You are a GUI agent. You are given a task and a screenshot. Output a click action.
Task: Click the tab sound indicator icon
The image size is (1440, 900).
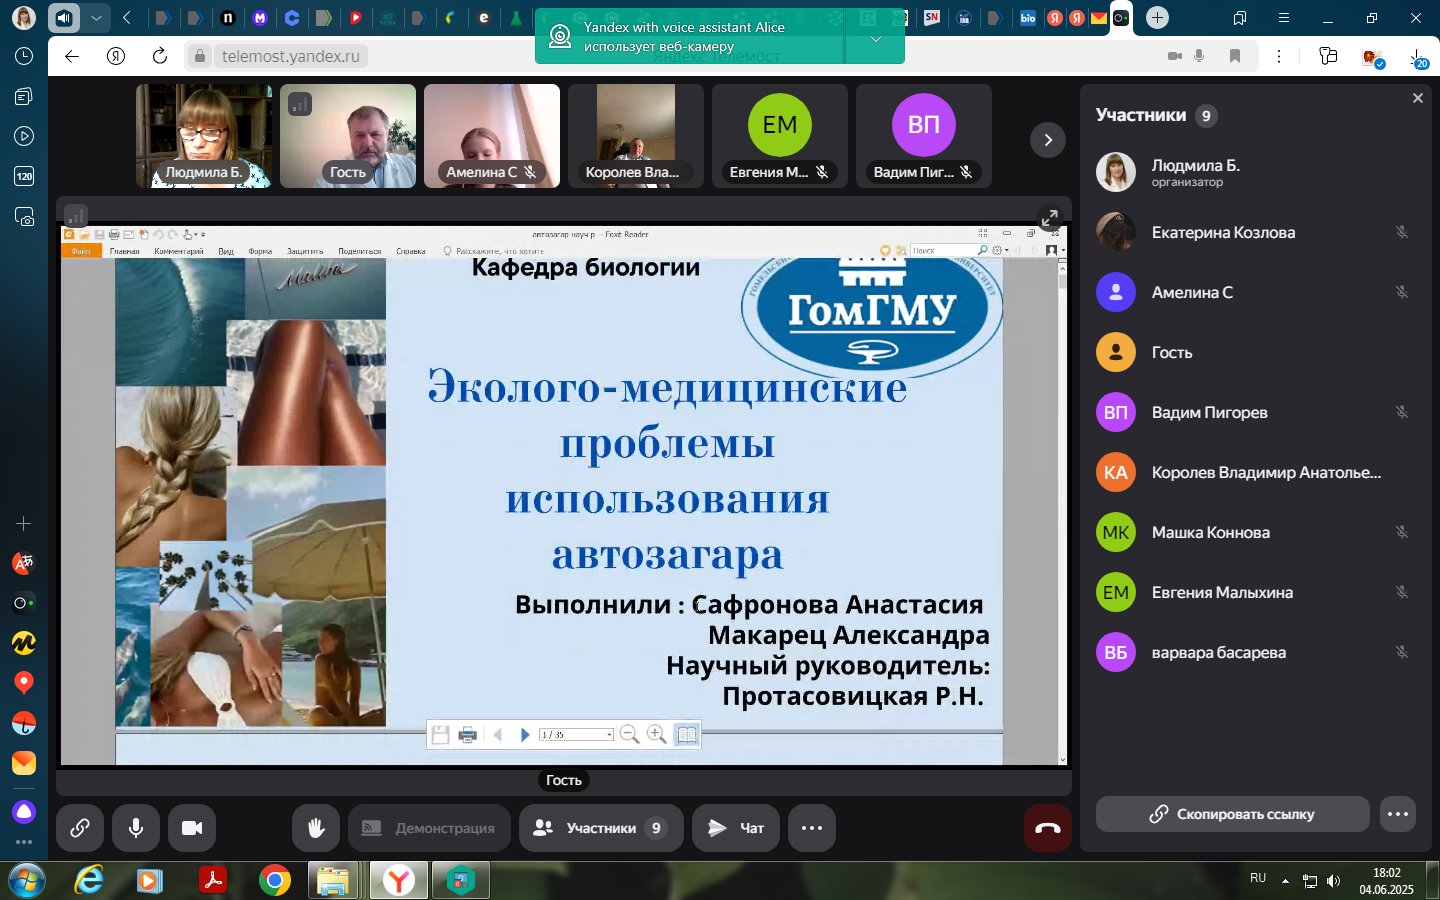pos(64,17)
